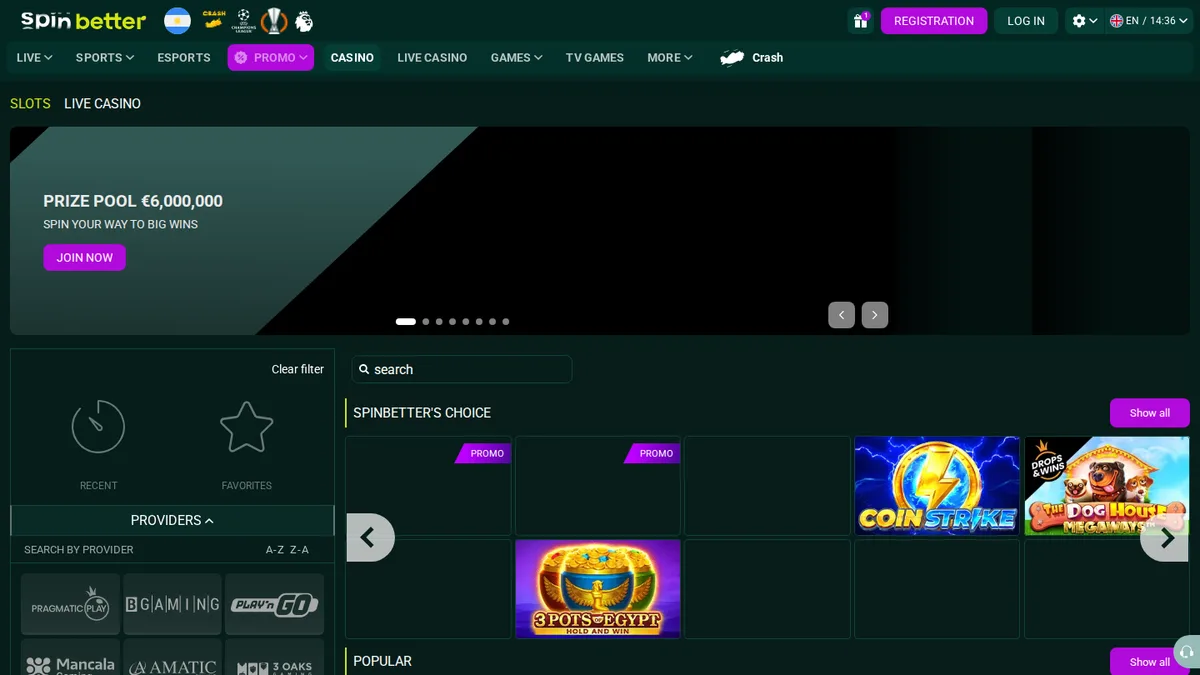Open the Champions League shortcut

tap(243, 20)
